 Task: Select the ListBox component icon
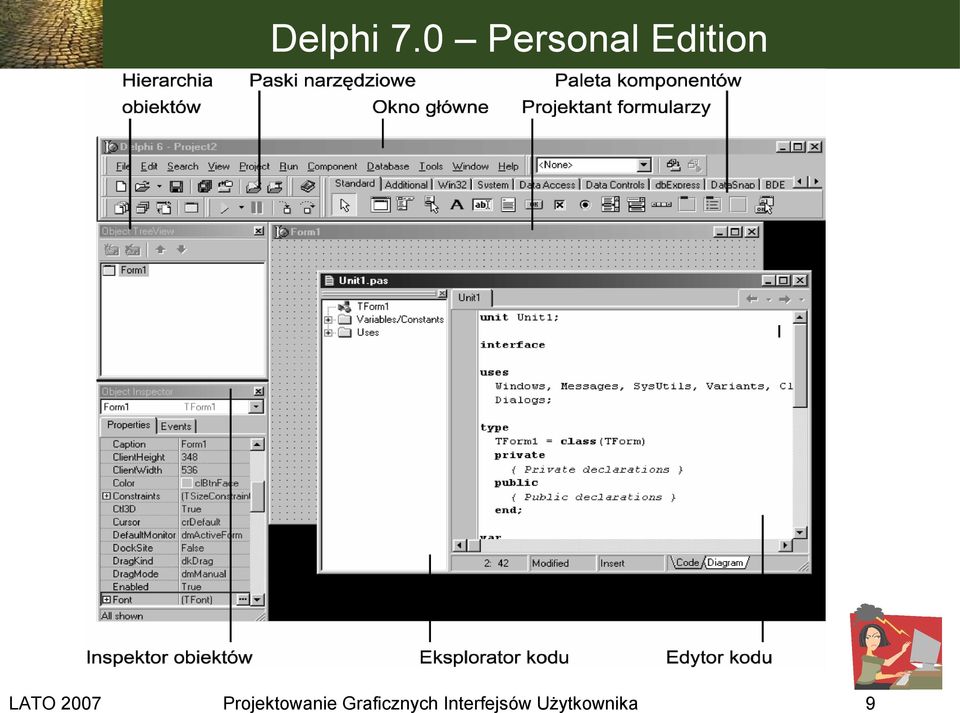tap(610, 204)
